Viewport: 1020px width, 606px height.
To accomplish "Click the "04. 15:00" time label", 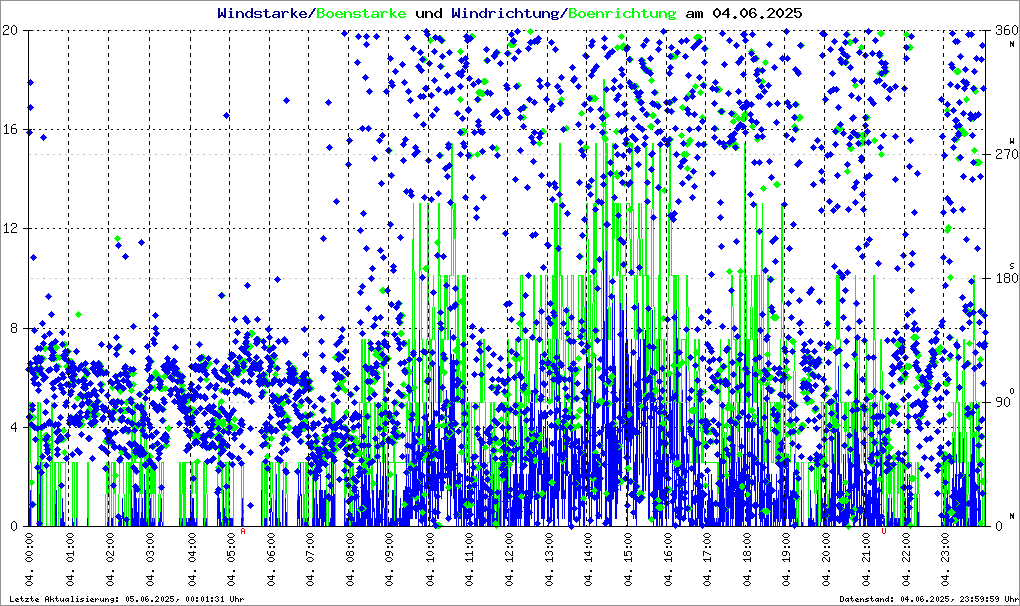I will [x=628, y=560].
